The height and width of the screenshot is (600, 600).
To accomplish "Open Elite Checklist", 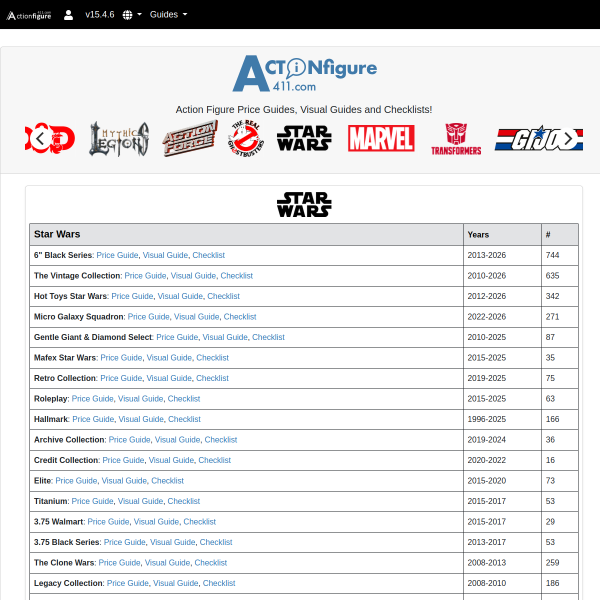I will (168, 481).
